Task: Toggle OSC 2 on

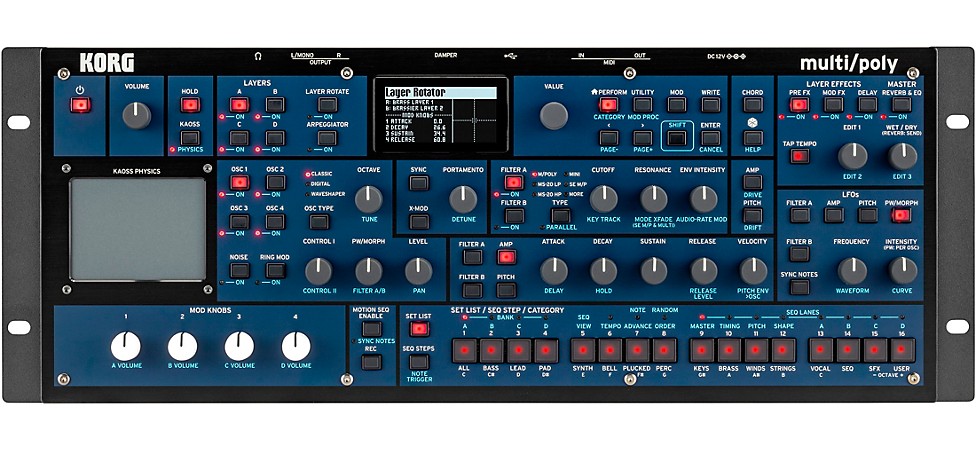Action: [275, 182]
